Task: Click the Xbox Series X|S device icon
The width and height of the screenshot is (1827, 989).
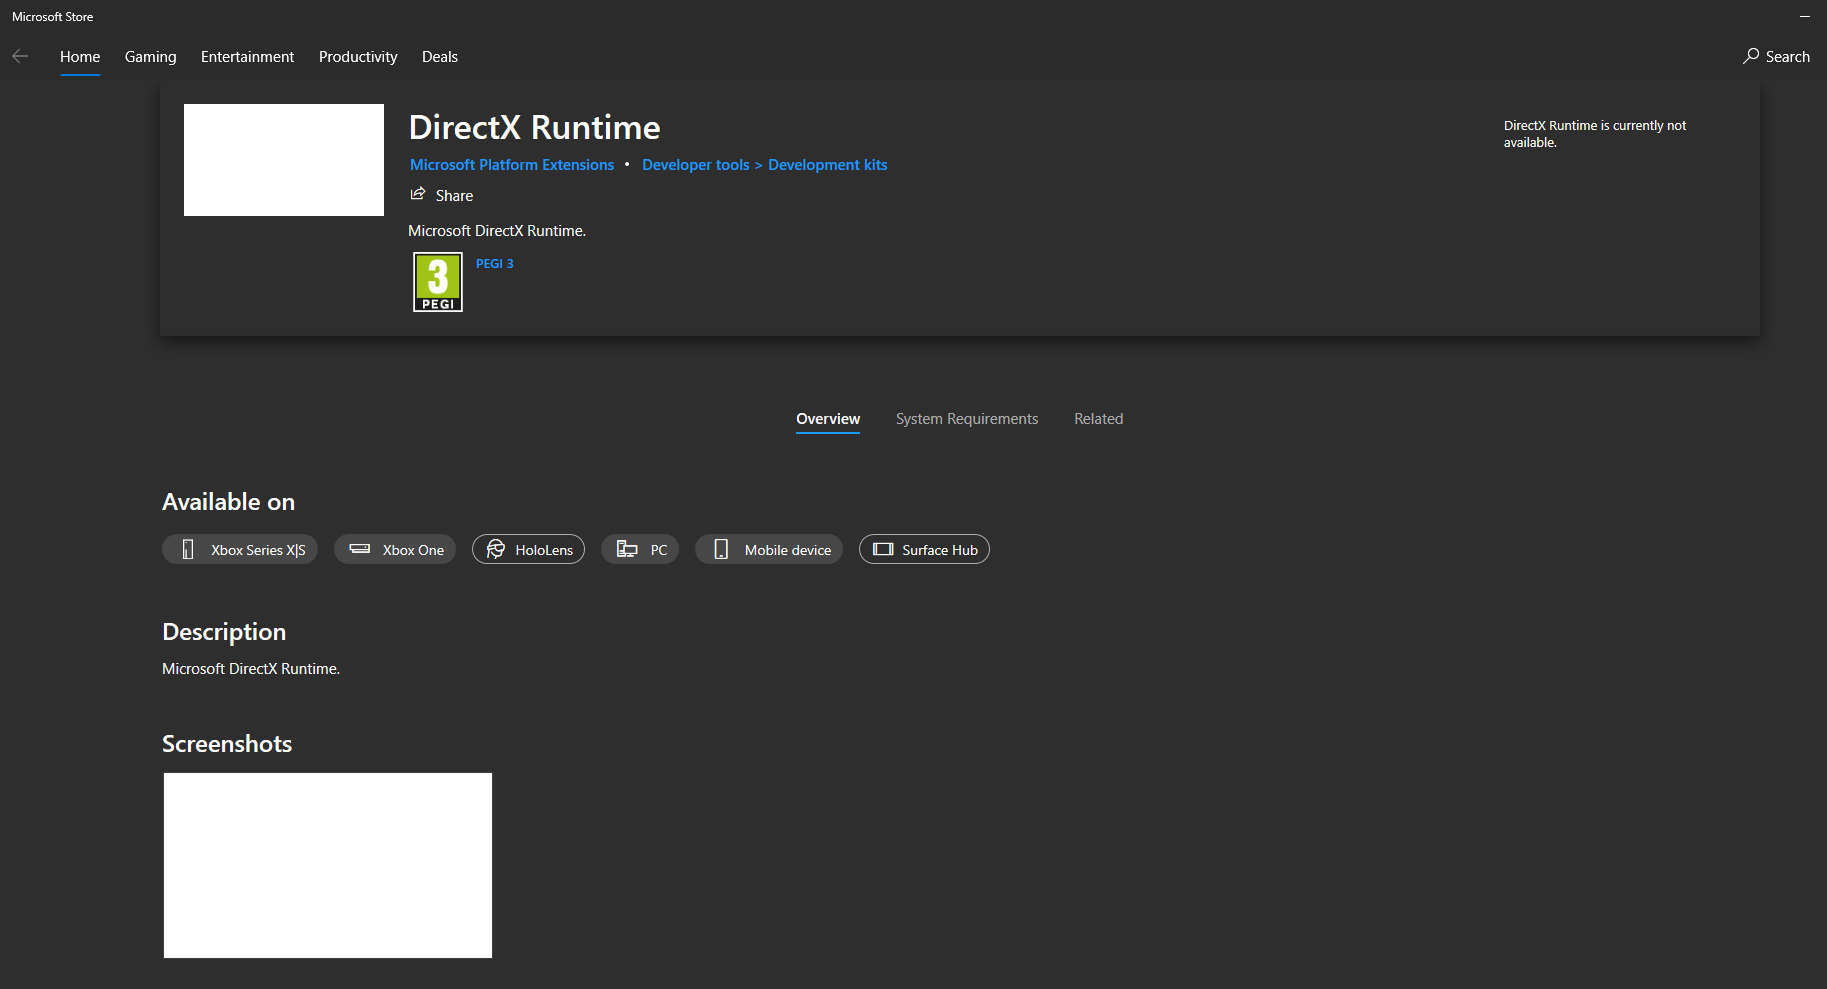Action: pos(188,549)
